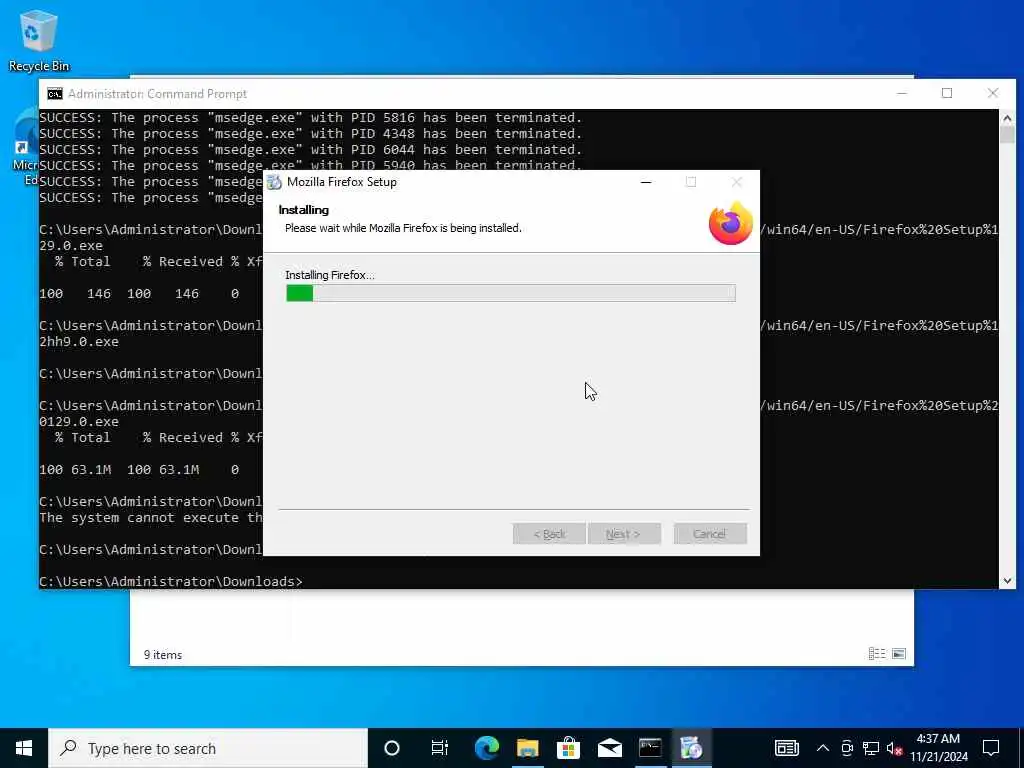This screenshot has height=768, width=1024.
Task: Open network status tray icon
Action: [871, 748]
